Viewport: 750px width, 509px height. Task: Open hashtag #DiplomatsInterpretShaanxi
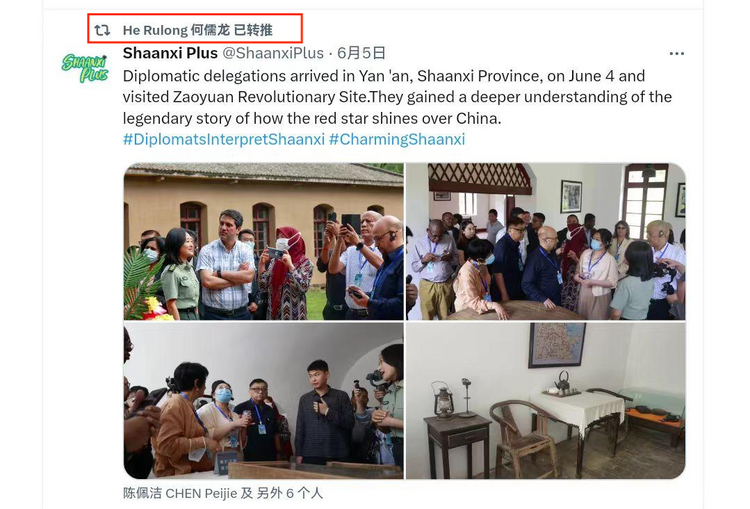(x=224, y=139)
